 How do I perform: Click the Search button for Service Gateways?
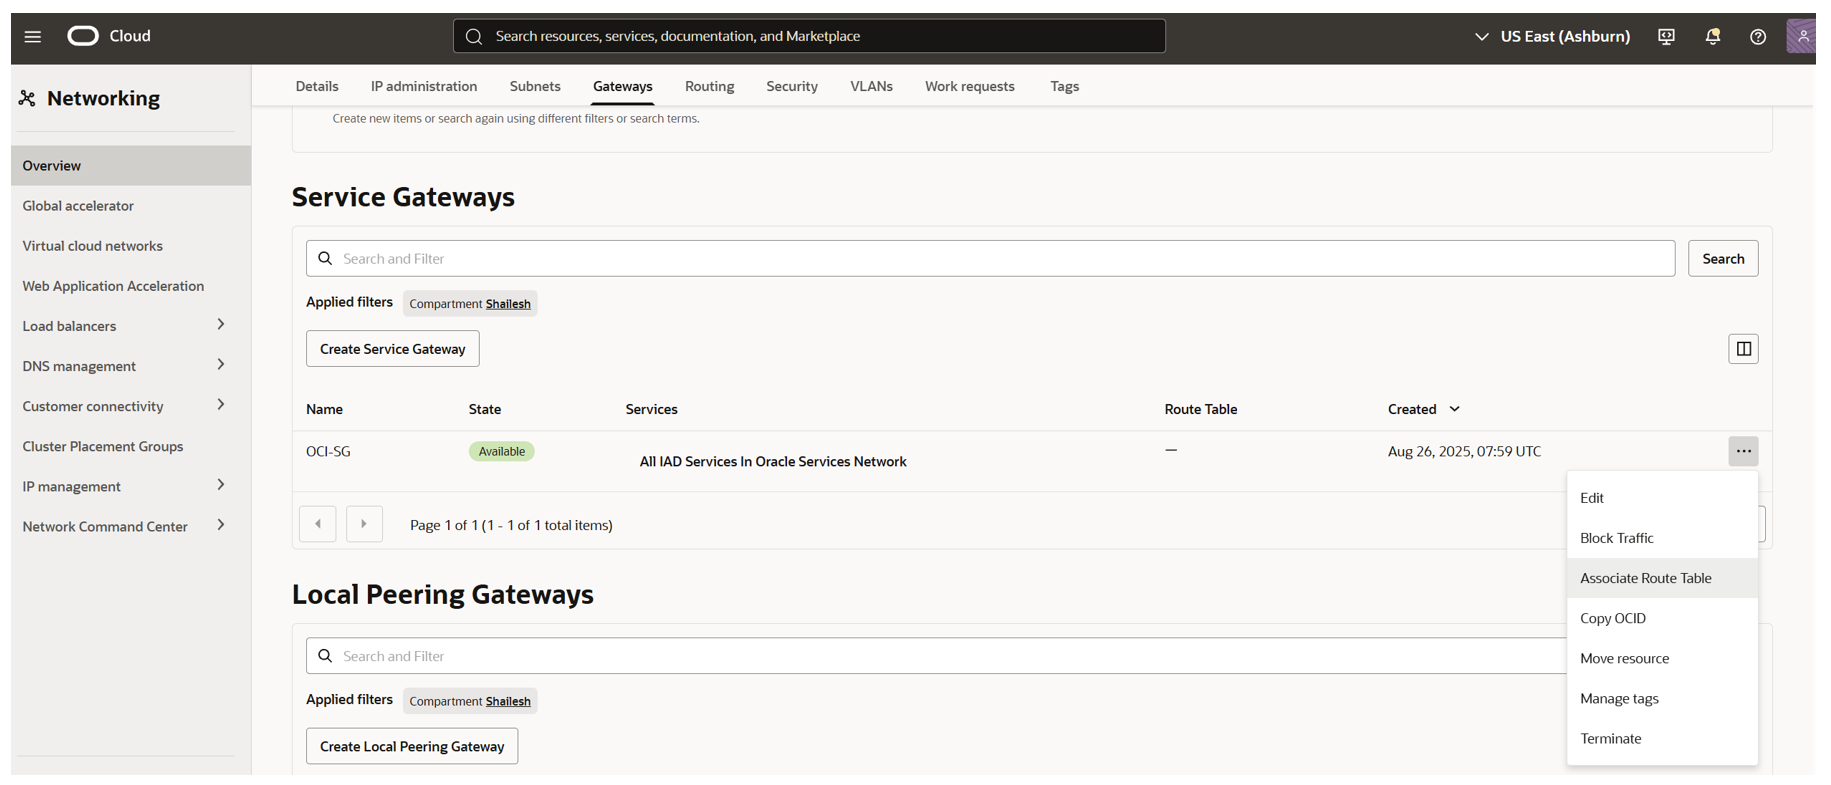(x=1723, y=259)
